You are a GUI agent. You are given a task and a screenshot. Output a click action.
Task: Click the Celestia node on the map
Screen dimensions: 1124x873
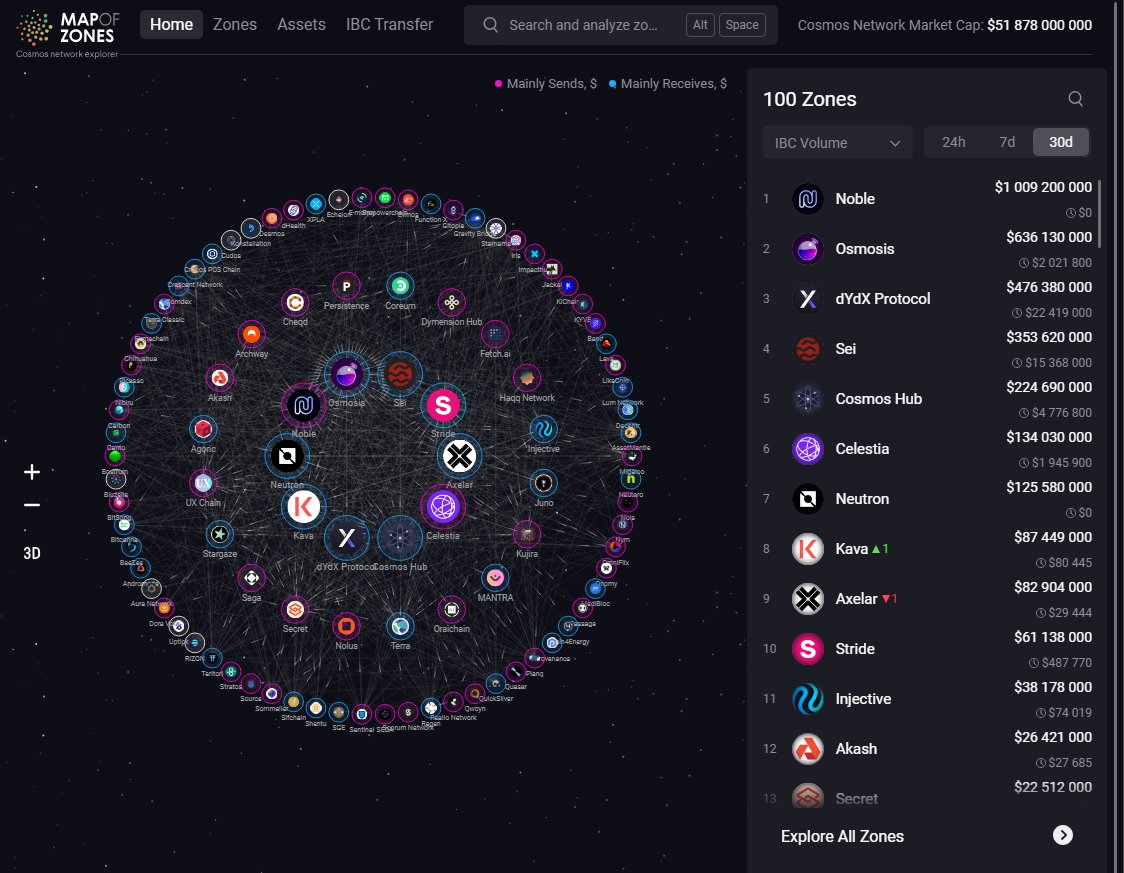pos(443,507)
